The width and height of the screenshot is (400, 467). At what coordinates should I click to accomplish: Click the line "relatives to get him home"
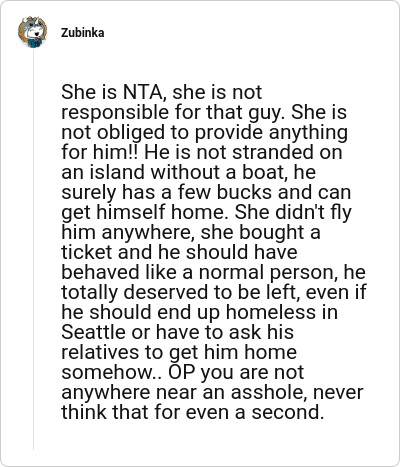click(x=179, y=352)
